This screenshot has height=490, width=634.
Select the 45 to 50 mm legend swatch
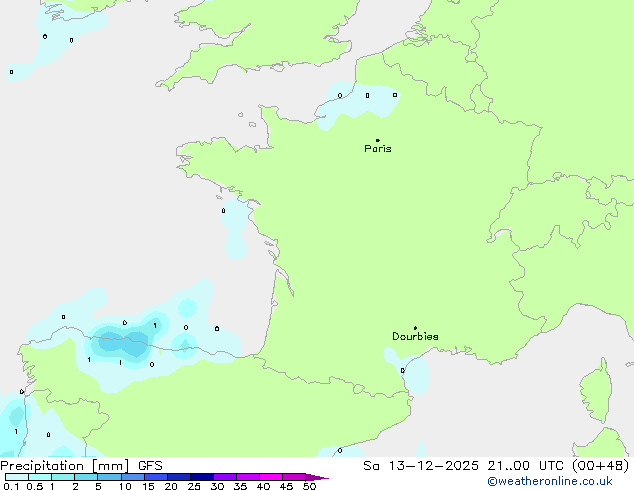[294, 477]
